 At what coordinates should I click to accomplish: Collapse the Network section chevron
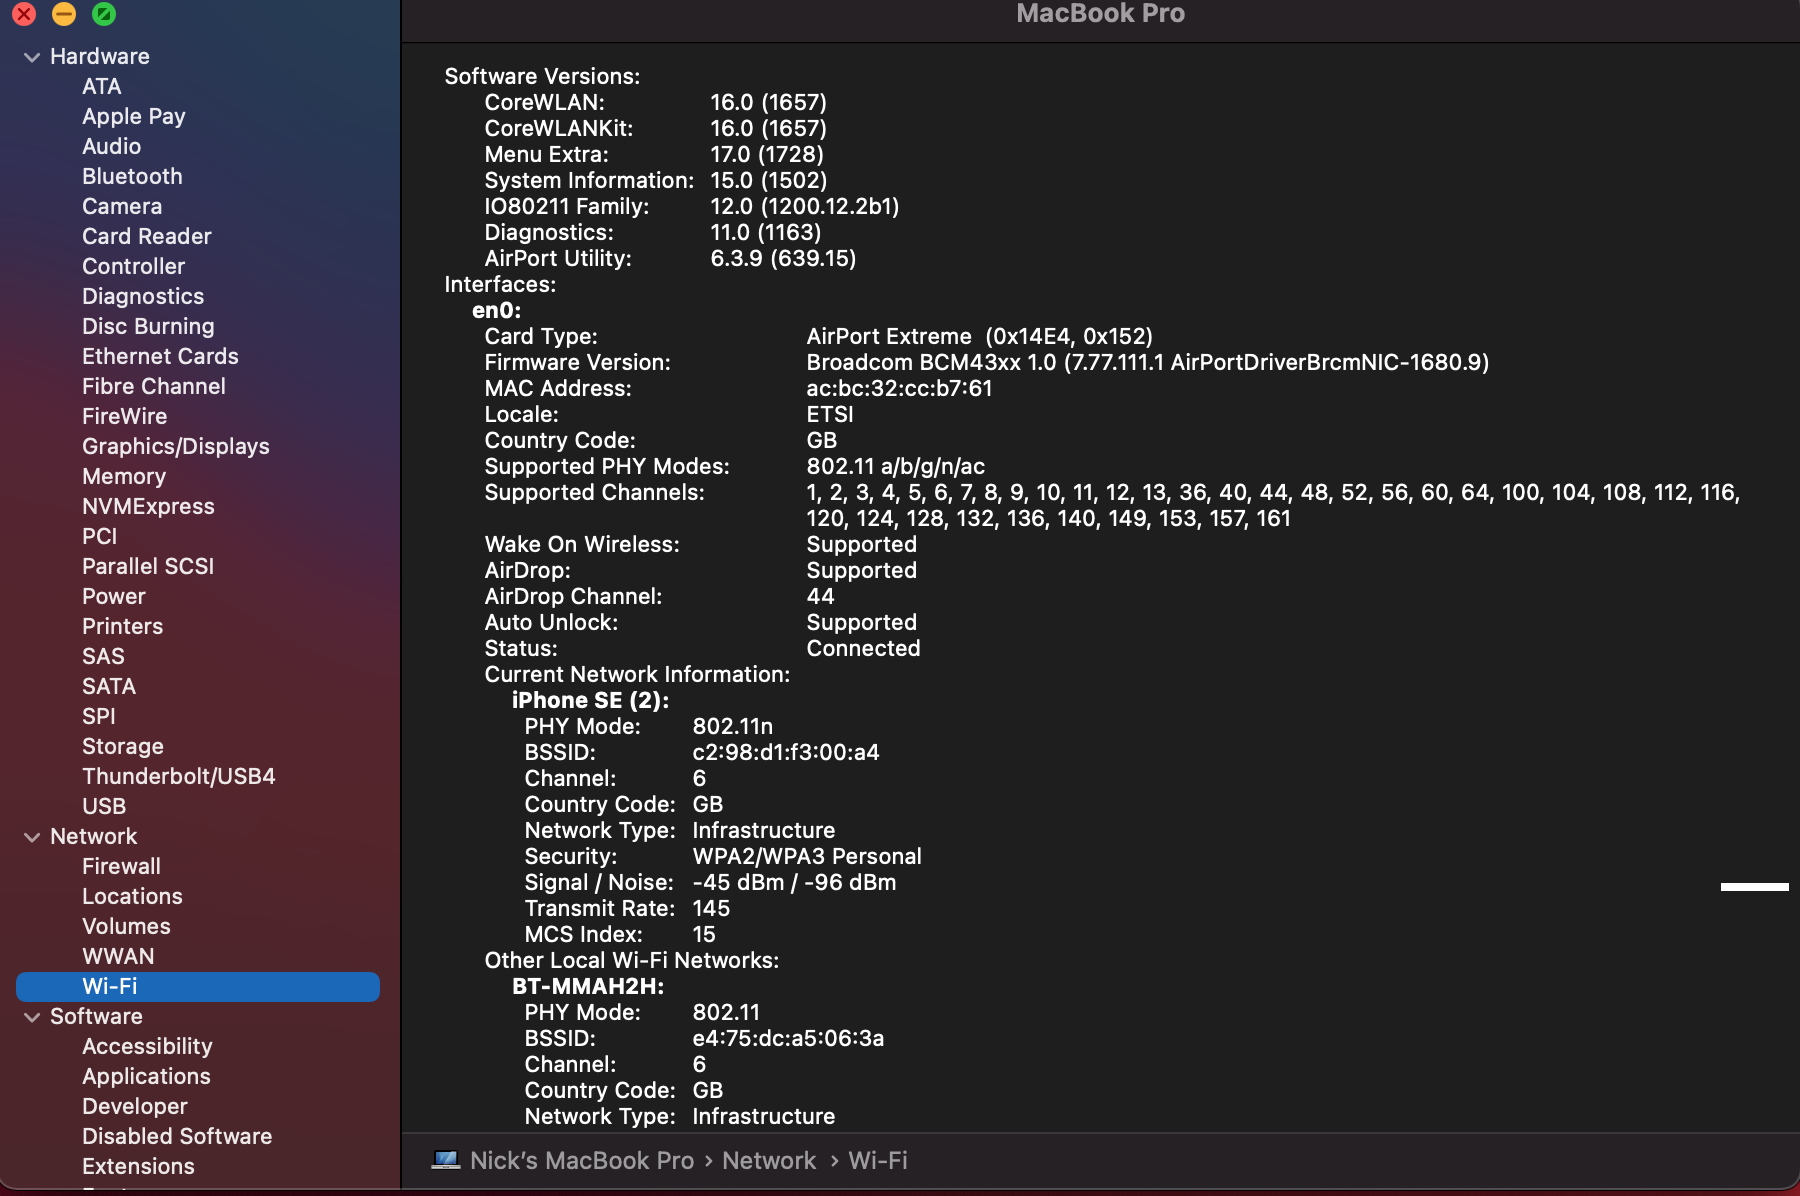click(x=32, y=837)
